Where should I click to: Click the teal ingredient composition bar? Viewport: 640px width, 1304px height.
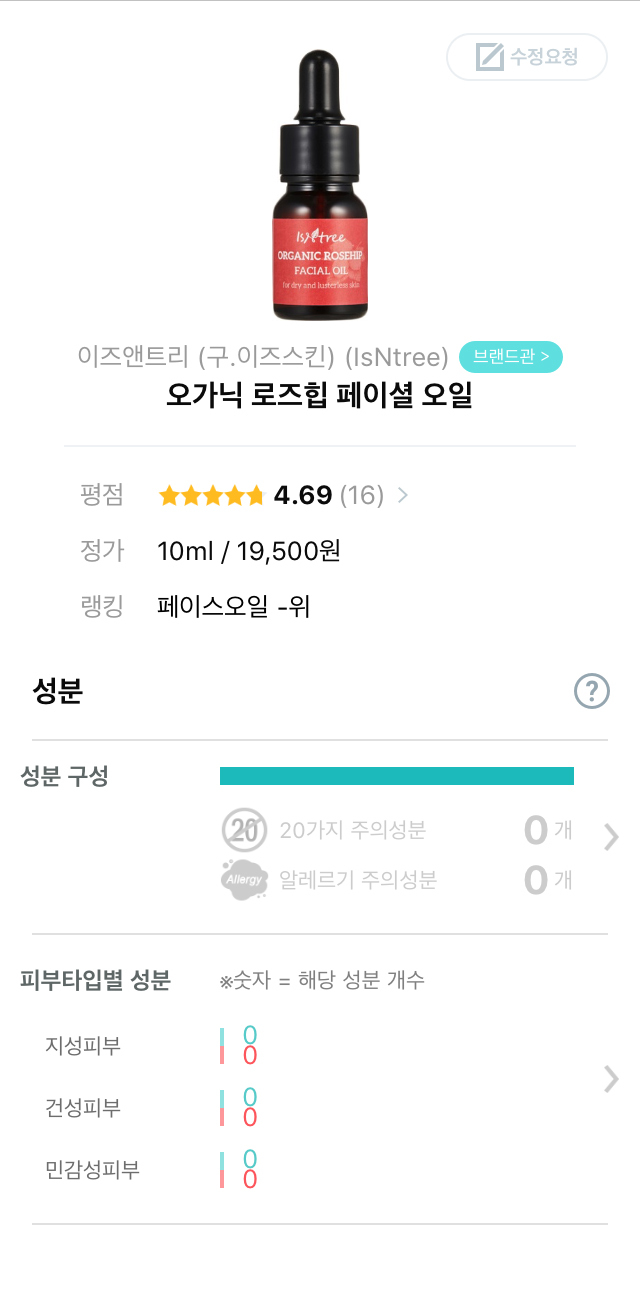click(396, 776)
